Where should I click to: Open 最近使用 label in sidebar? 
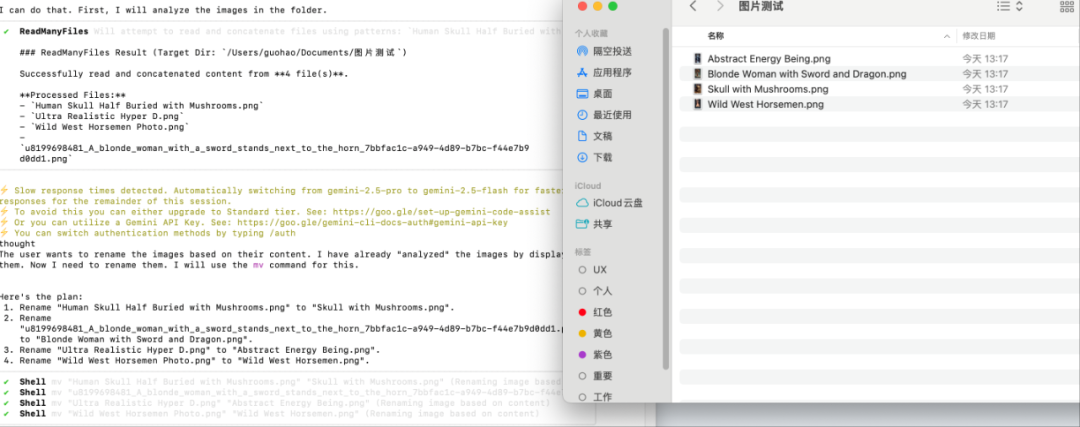click(612, 115)
